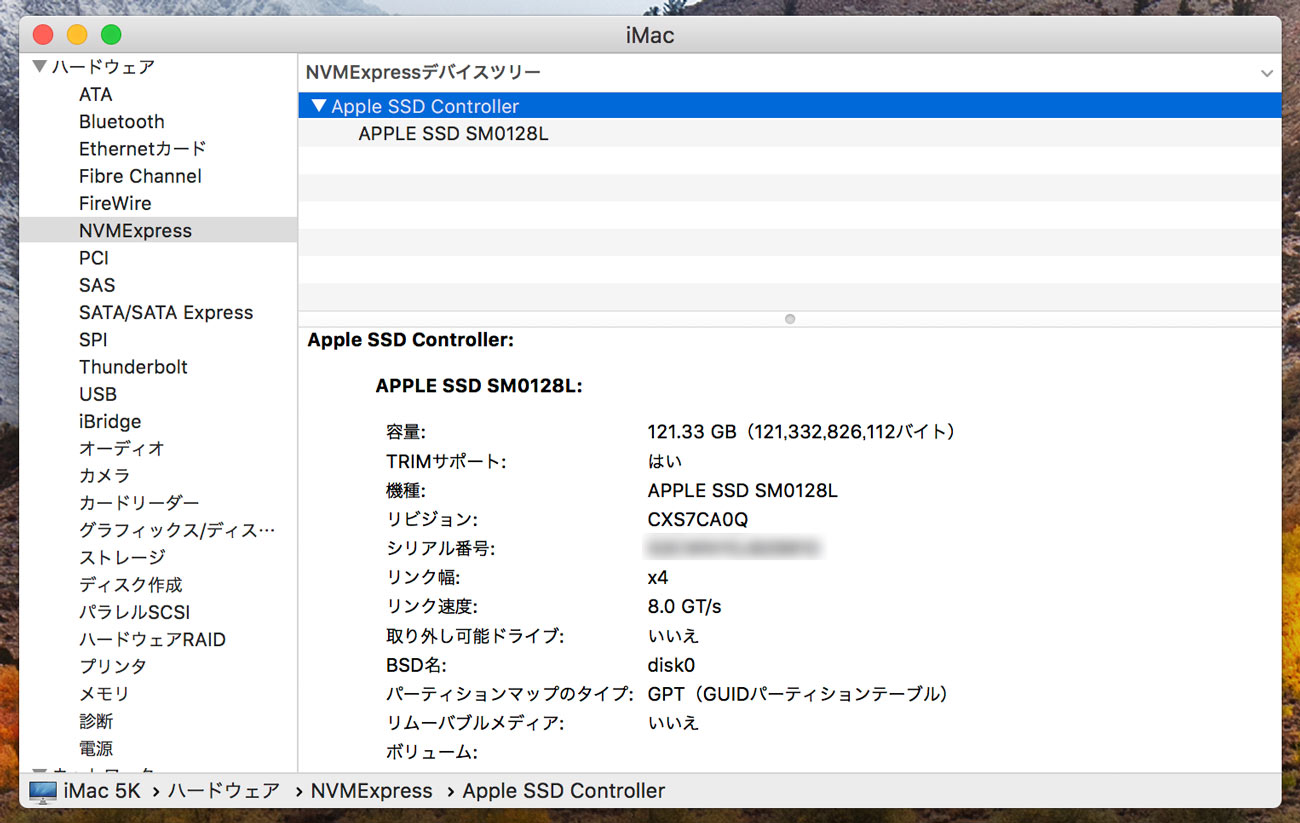Open Thunderbolt in the sidebar
Viewport: 1300px width, 823px height.
pyautogui.click(x=133, y=367)
